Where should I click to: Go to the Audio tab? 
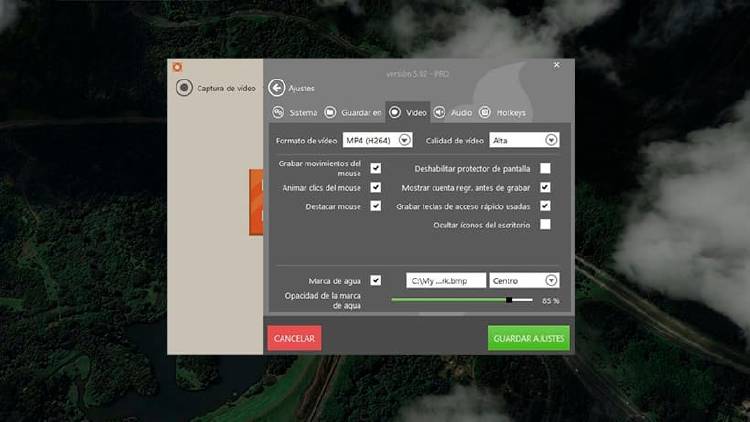pos(461,113)
